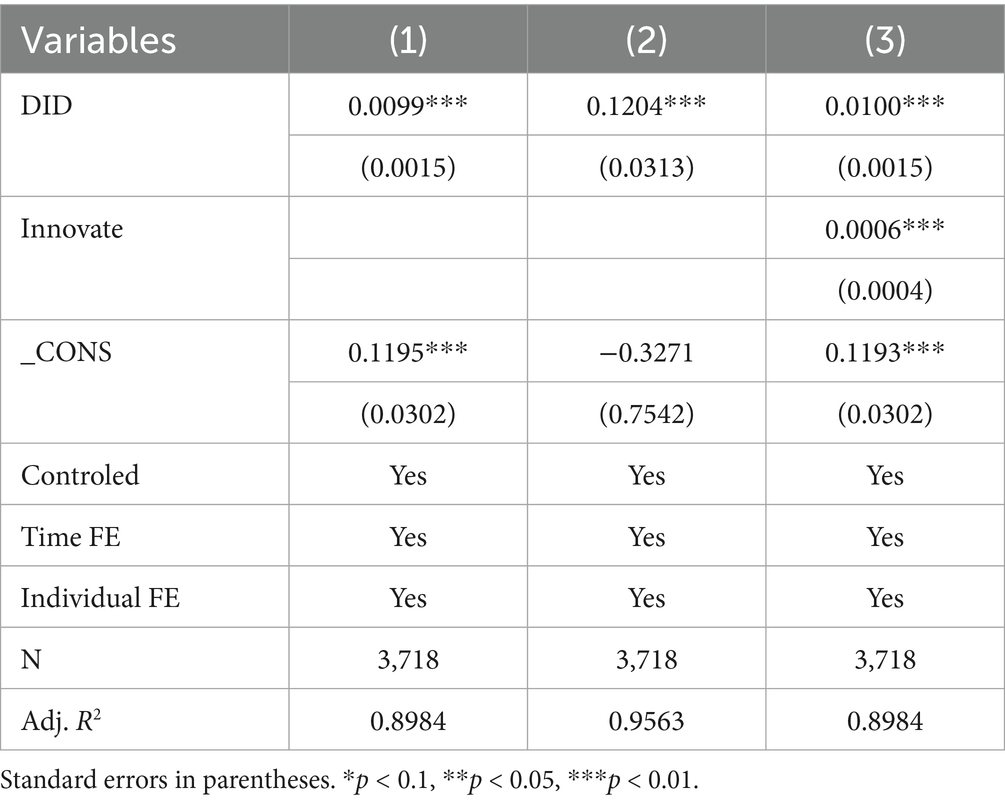Select the 0.1204*** coefficient cell
The image size is (1005, 804).
(646, 105)
